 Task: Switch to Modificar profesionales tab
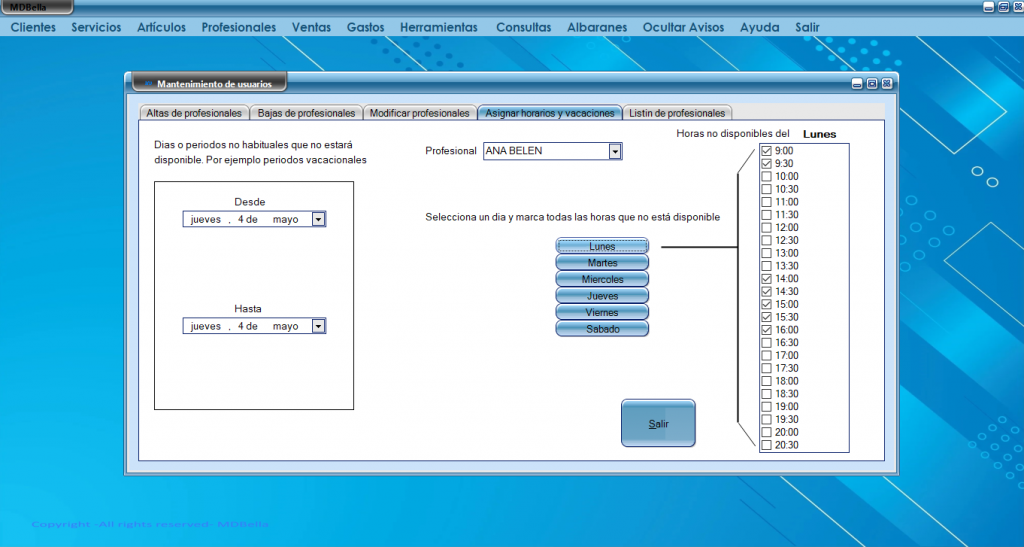pos(419,113)
